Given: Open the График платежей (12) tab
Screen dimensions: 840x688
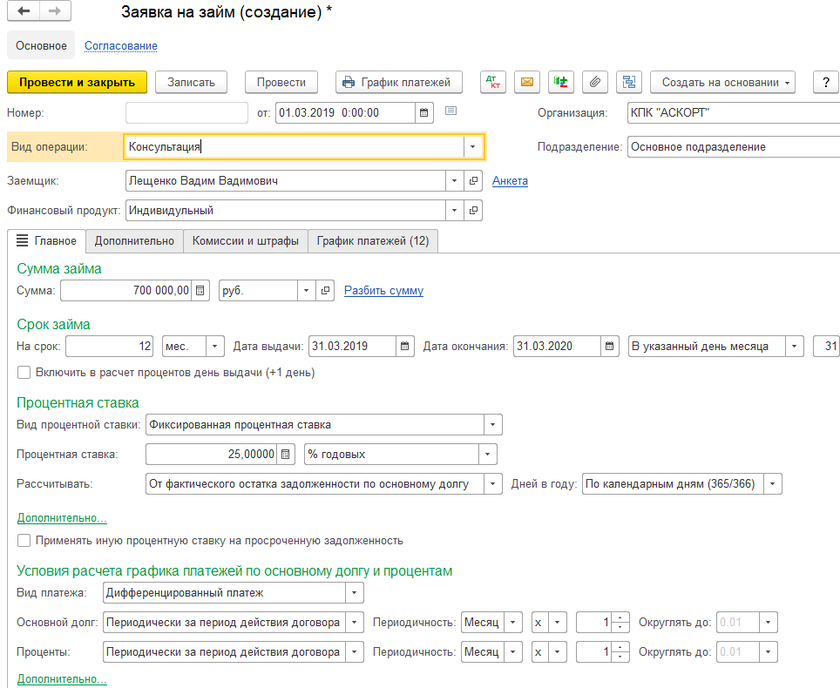Looking at the screenshot, I should (372, 241).
